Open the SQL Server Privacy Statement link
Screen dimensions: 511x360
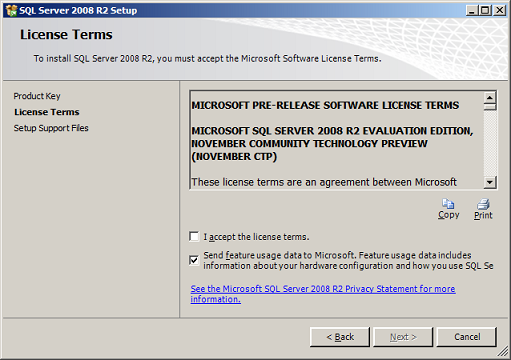[x=323, y=294]
